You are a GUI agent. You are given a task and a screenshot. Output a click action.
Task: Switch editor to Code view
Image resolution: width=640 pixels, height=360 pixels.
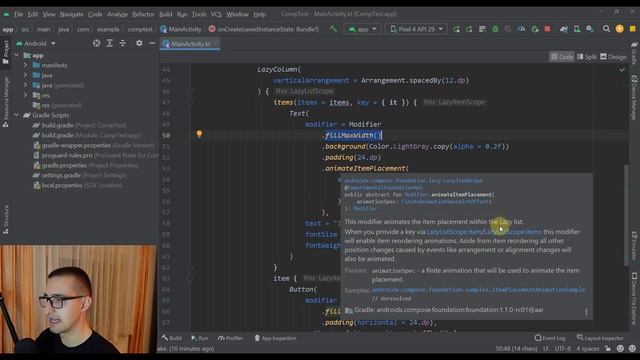pos(562,57)
